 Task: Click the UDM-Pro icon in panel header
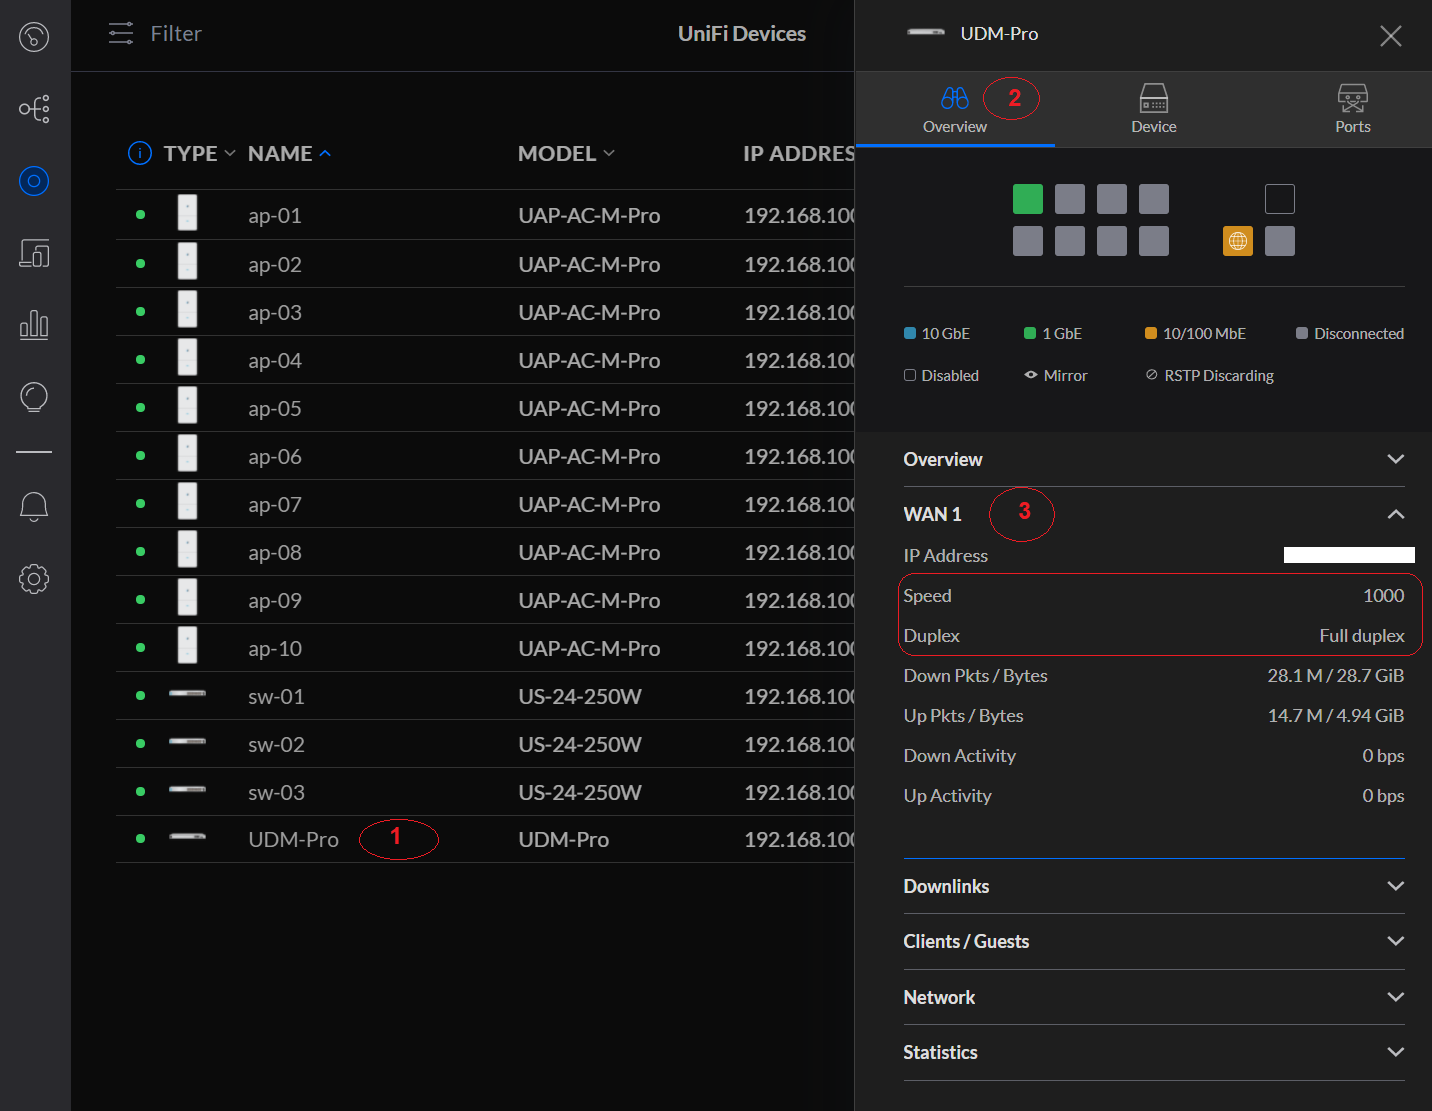tap(926, 32)
